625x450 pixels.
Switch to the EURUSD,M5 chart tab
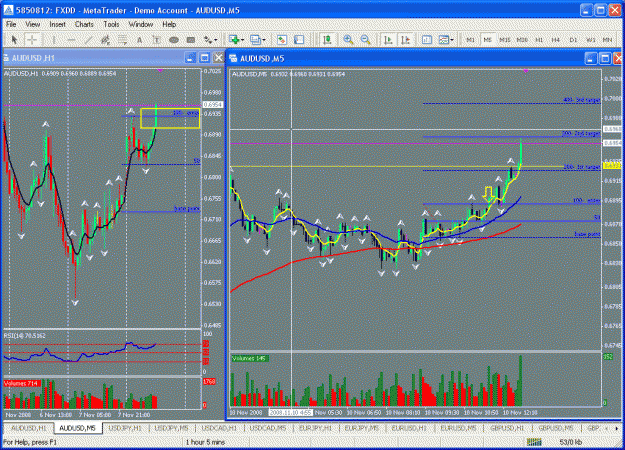[x=458, y=428]
